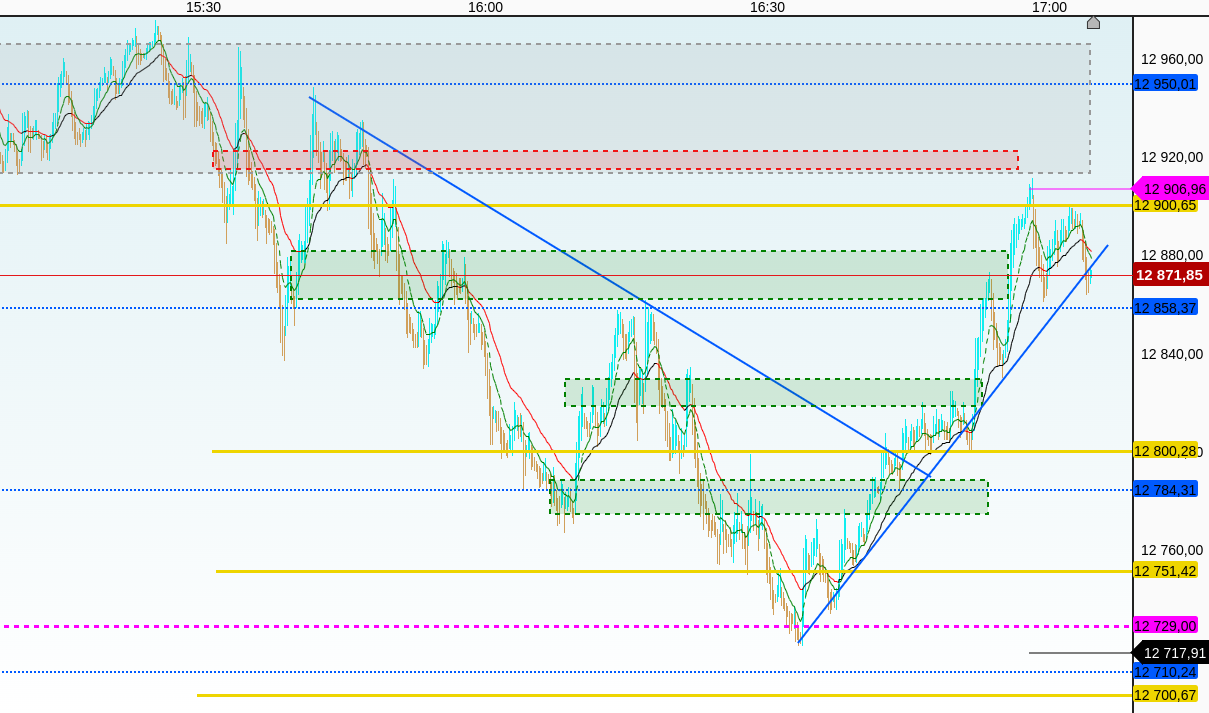This screenshot has height=713, width=1209.
Task: Click the yellow 12 700,67 level label
Action: pyautogui.click(x=1165, y=695)
